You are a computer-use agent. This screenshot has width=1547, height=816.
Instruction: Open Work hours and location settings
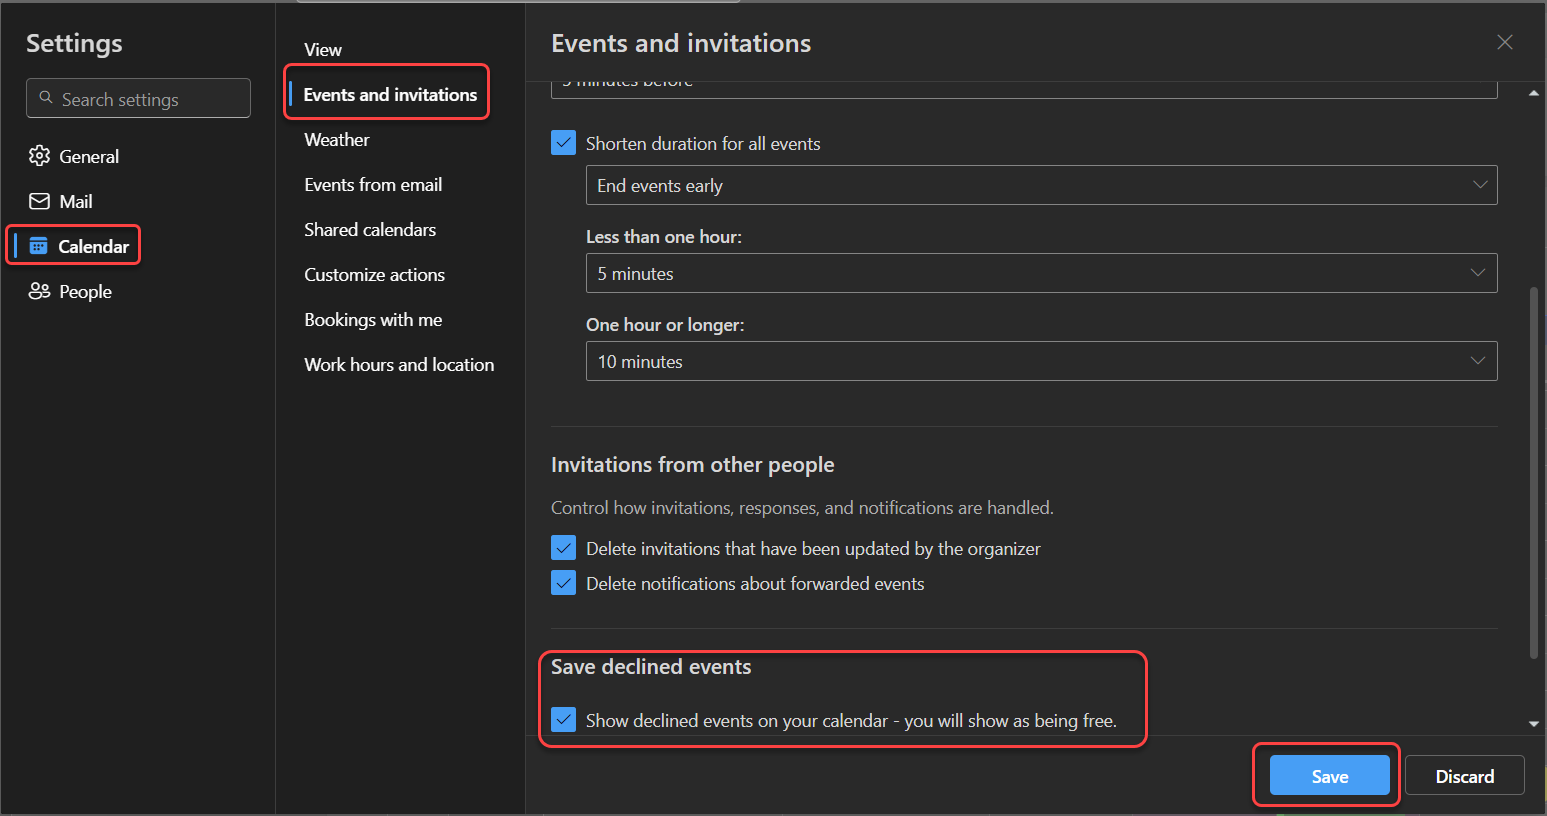399,365
